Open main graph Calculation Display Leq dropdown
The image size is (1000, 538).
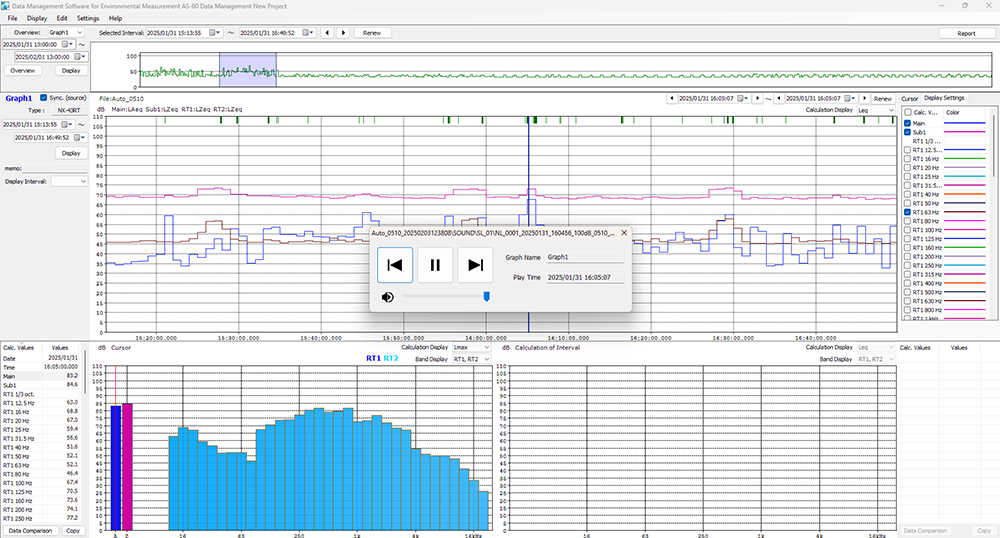pos(876,110)
